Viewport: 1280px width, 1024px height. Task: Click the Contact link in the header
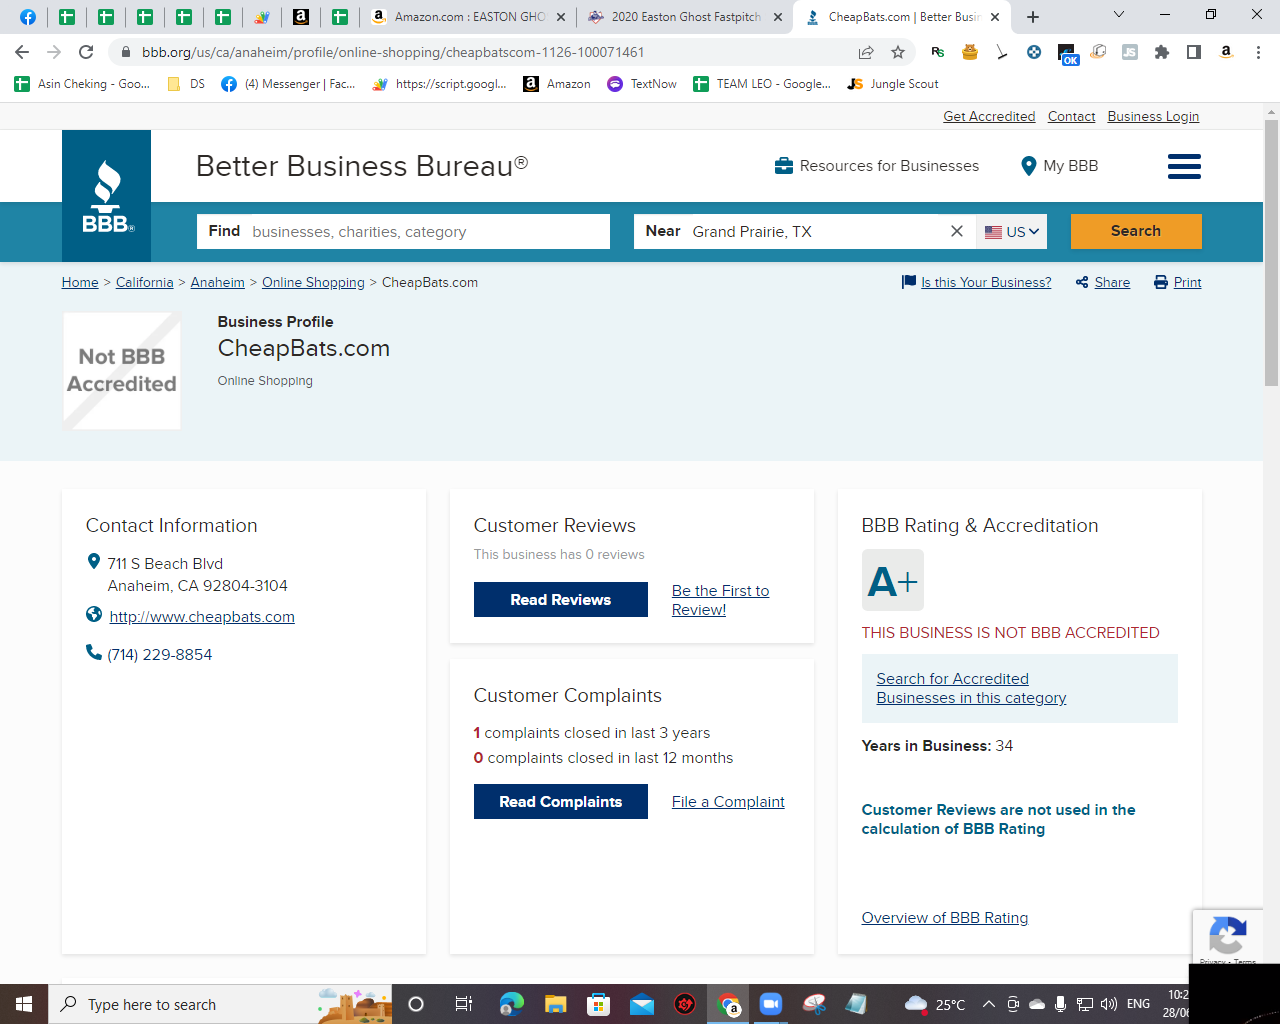click(x=1071, y=116)
